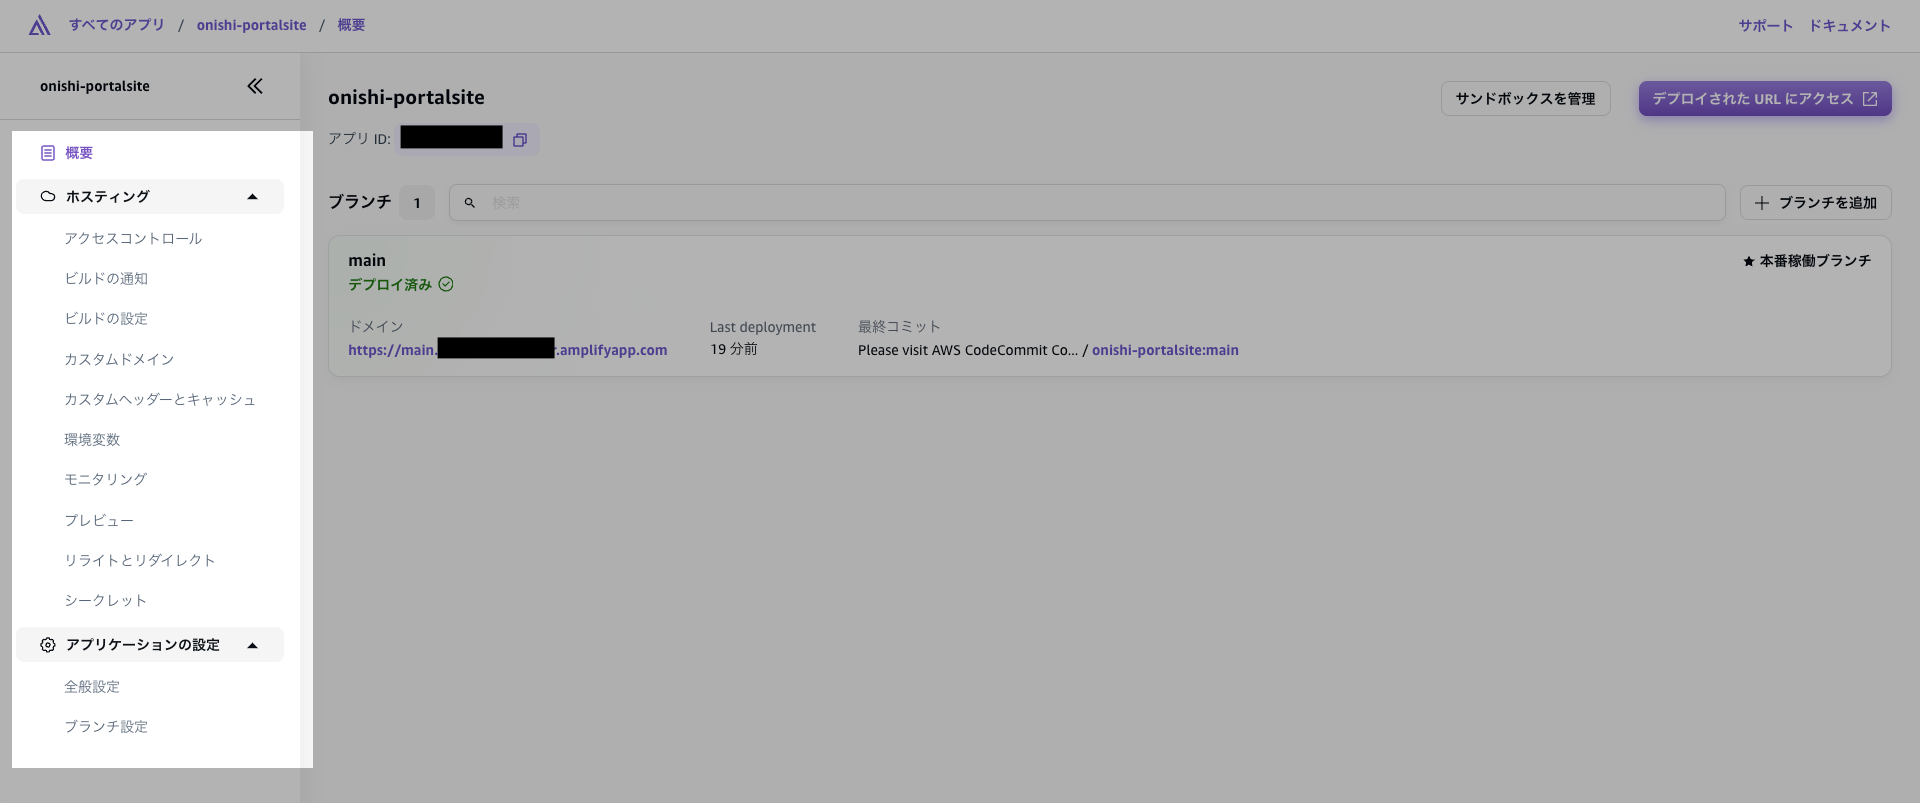
Task: Open ブランチ設定 in the sidebar
Action: click(x=106, y=726)
